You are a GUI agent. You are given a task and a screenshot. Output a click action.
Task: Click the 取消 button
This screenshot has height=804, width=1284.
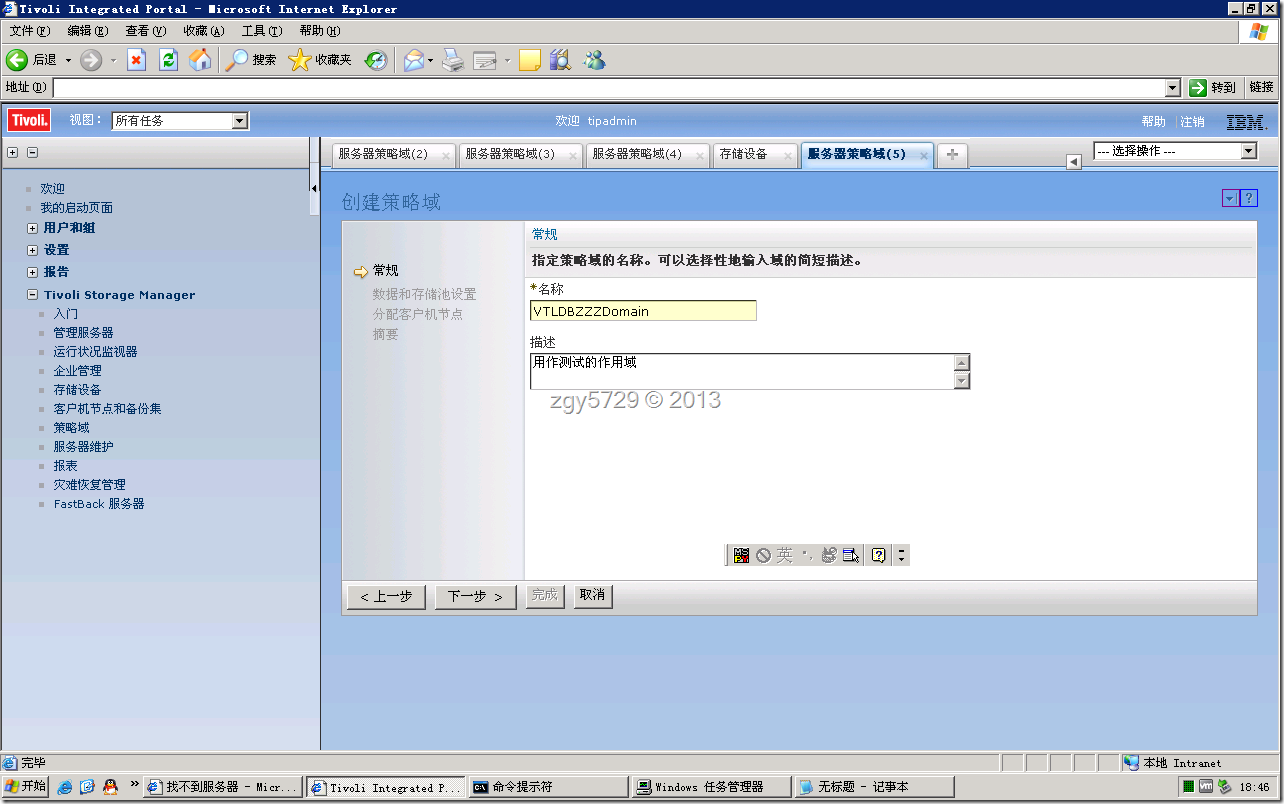[592, 595]
